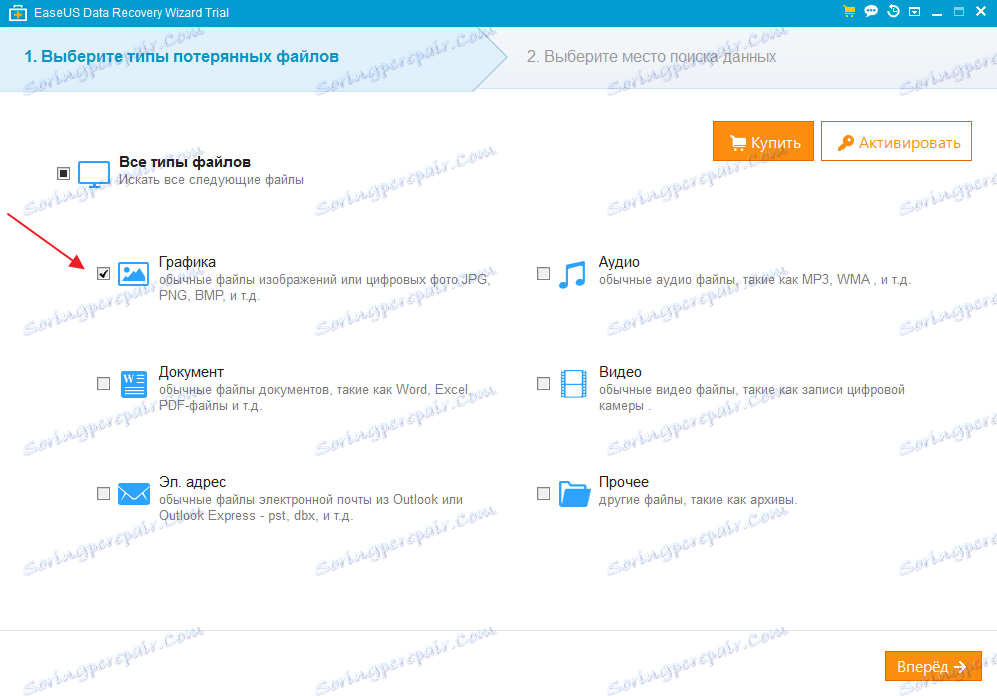The image size is (997, 696).
Task: Click the Видео film strip icon
Action: pos(574,384)
